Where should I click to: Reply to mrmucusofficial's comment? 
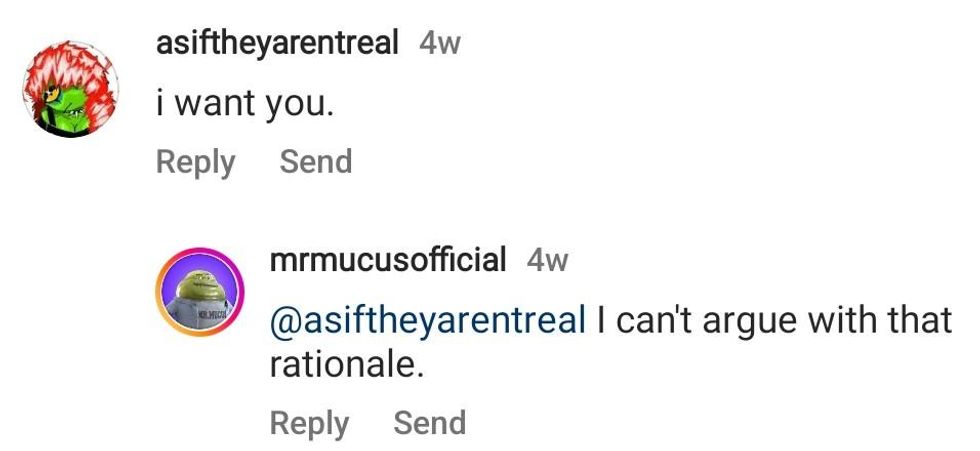click(x=309, y=423)
